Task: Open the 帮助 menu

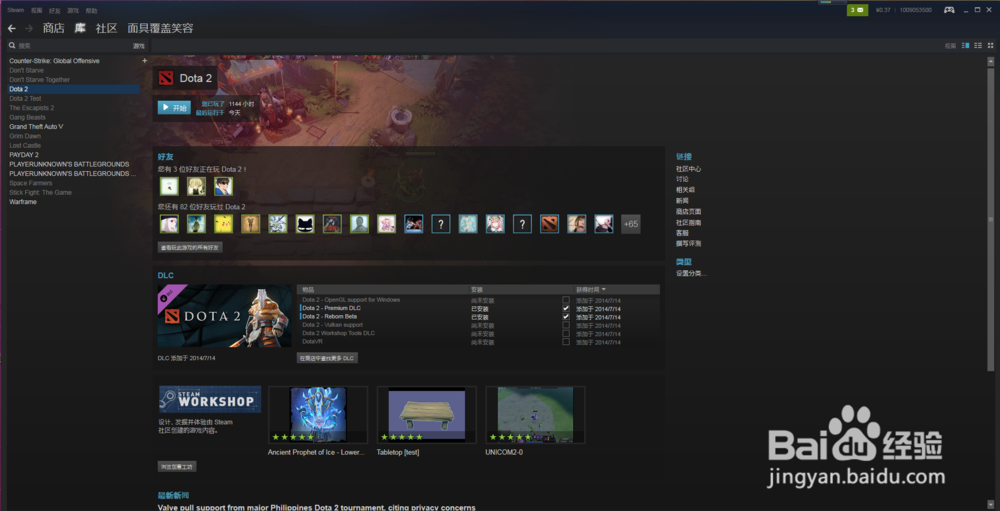Action: click(x=92, y=10)
